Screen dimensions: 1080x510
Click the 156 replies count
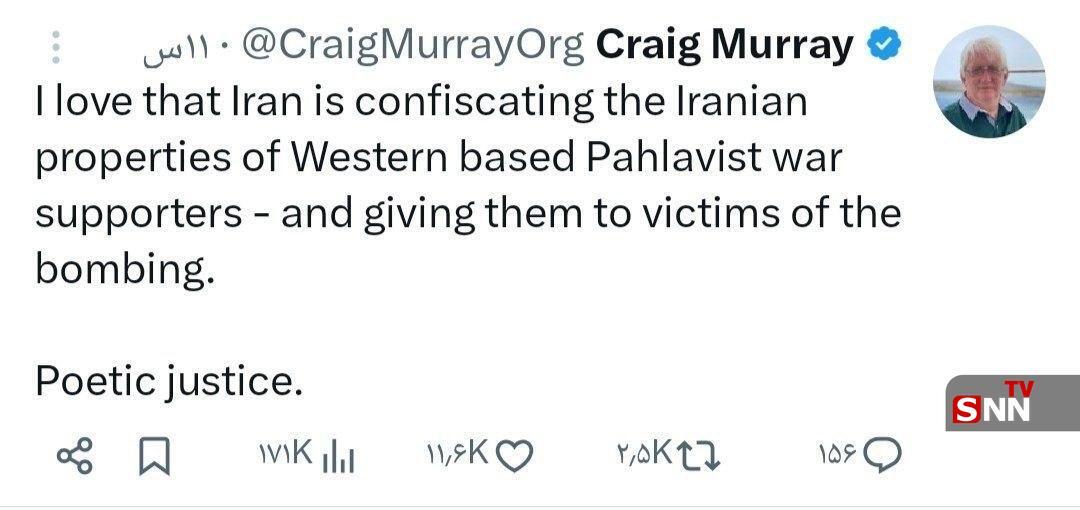(836, 456)
